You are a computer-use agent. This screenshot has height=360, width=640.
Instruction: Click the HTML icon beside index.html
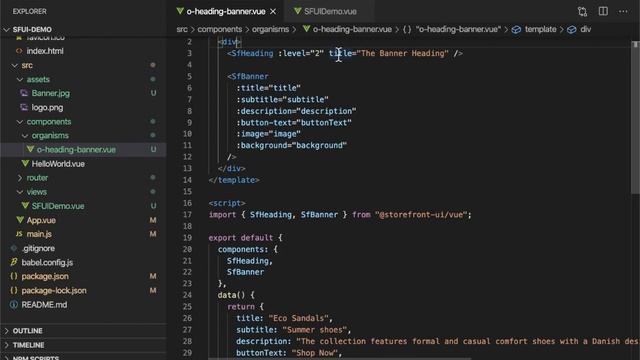coord(19,51)
